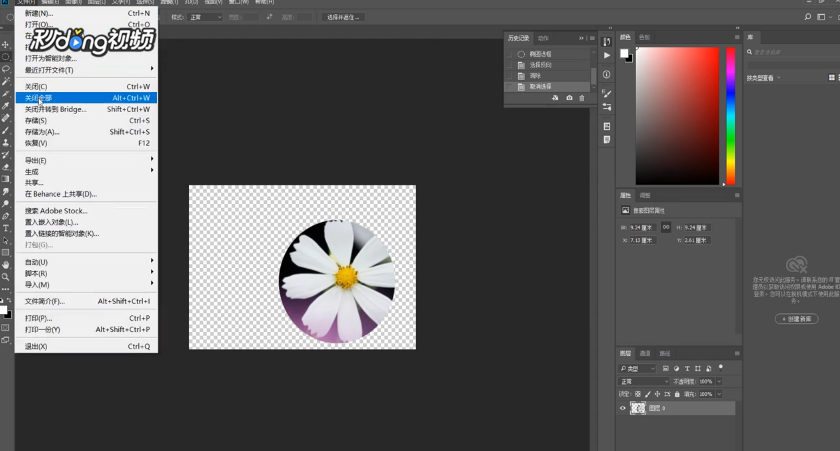Open the workspace switcher icon
Viewport: 840px width, 451px height.
point(821,17)
